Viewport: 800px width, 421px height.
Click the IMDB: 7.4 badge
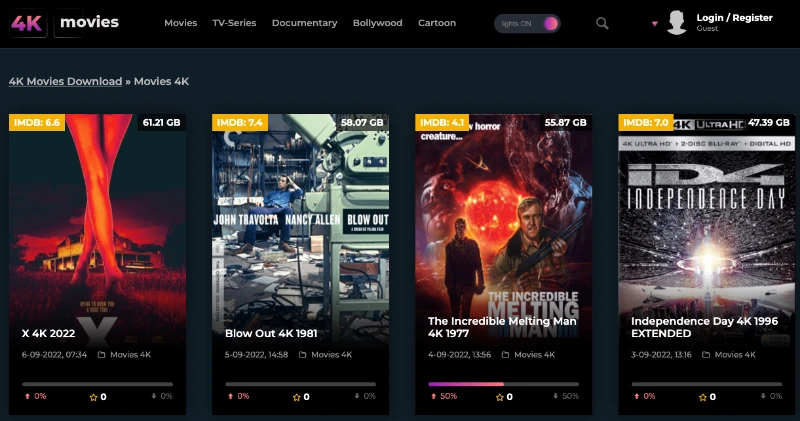click(x=240, y=122)
